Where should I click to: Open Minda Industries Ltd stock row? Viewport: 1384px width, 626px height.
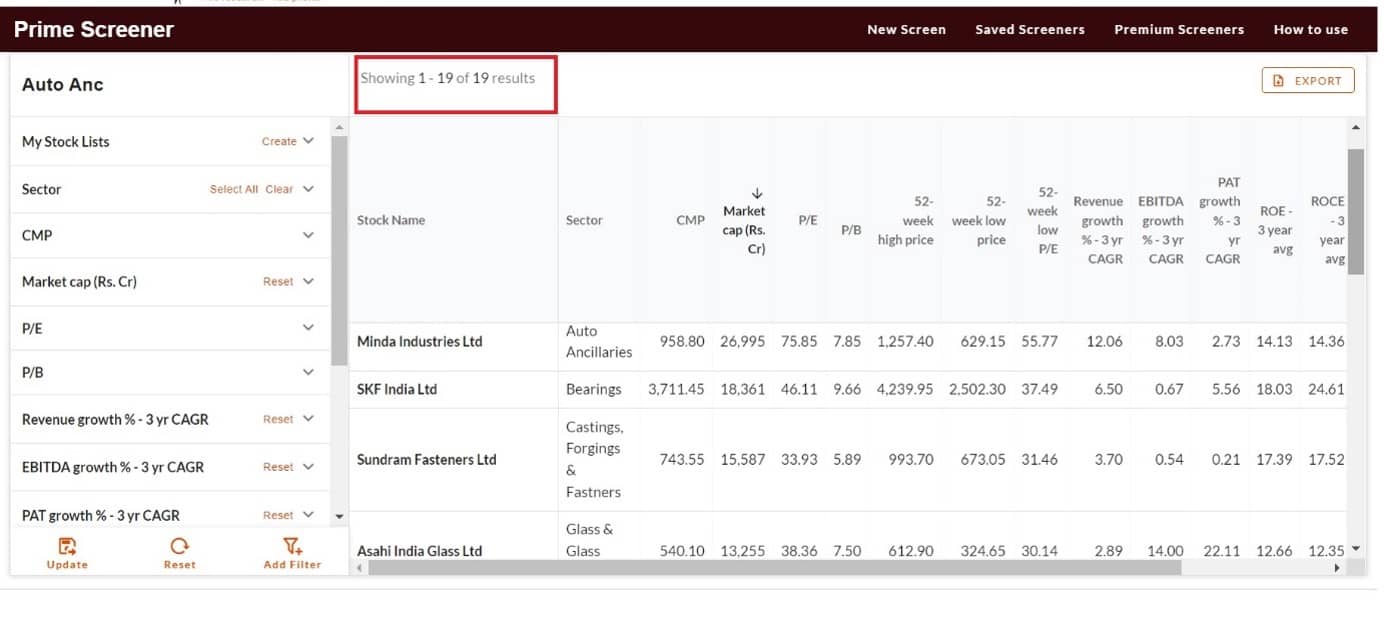(x=419, y=342)
